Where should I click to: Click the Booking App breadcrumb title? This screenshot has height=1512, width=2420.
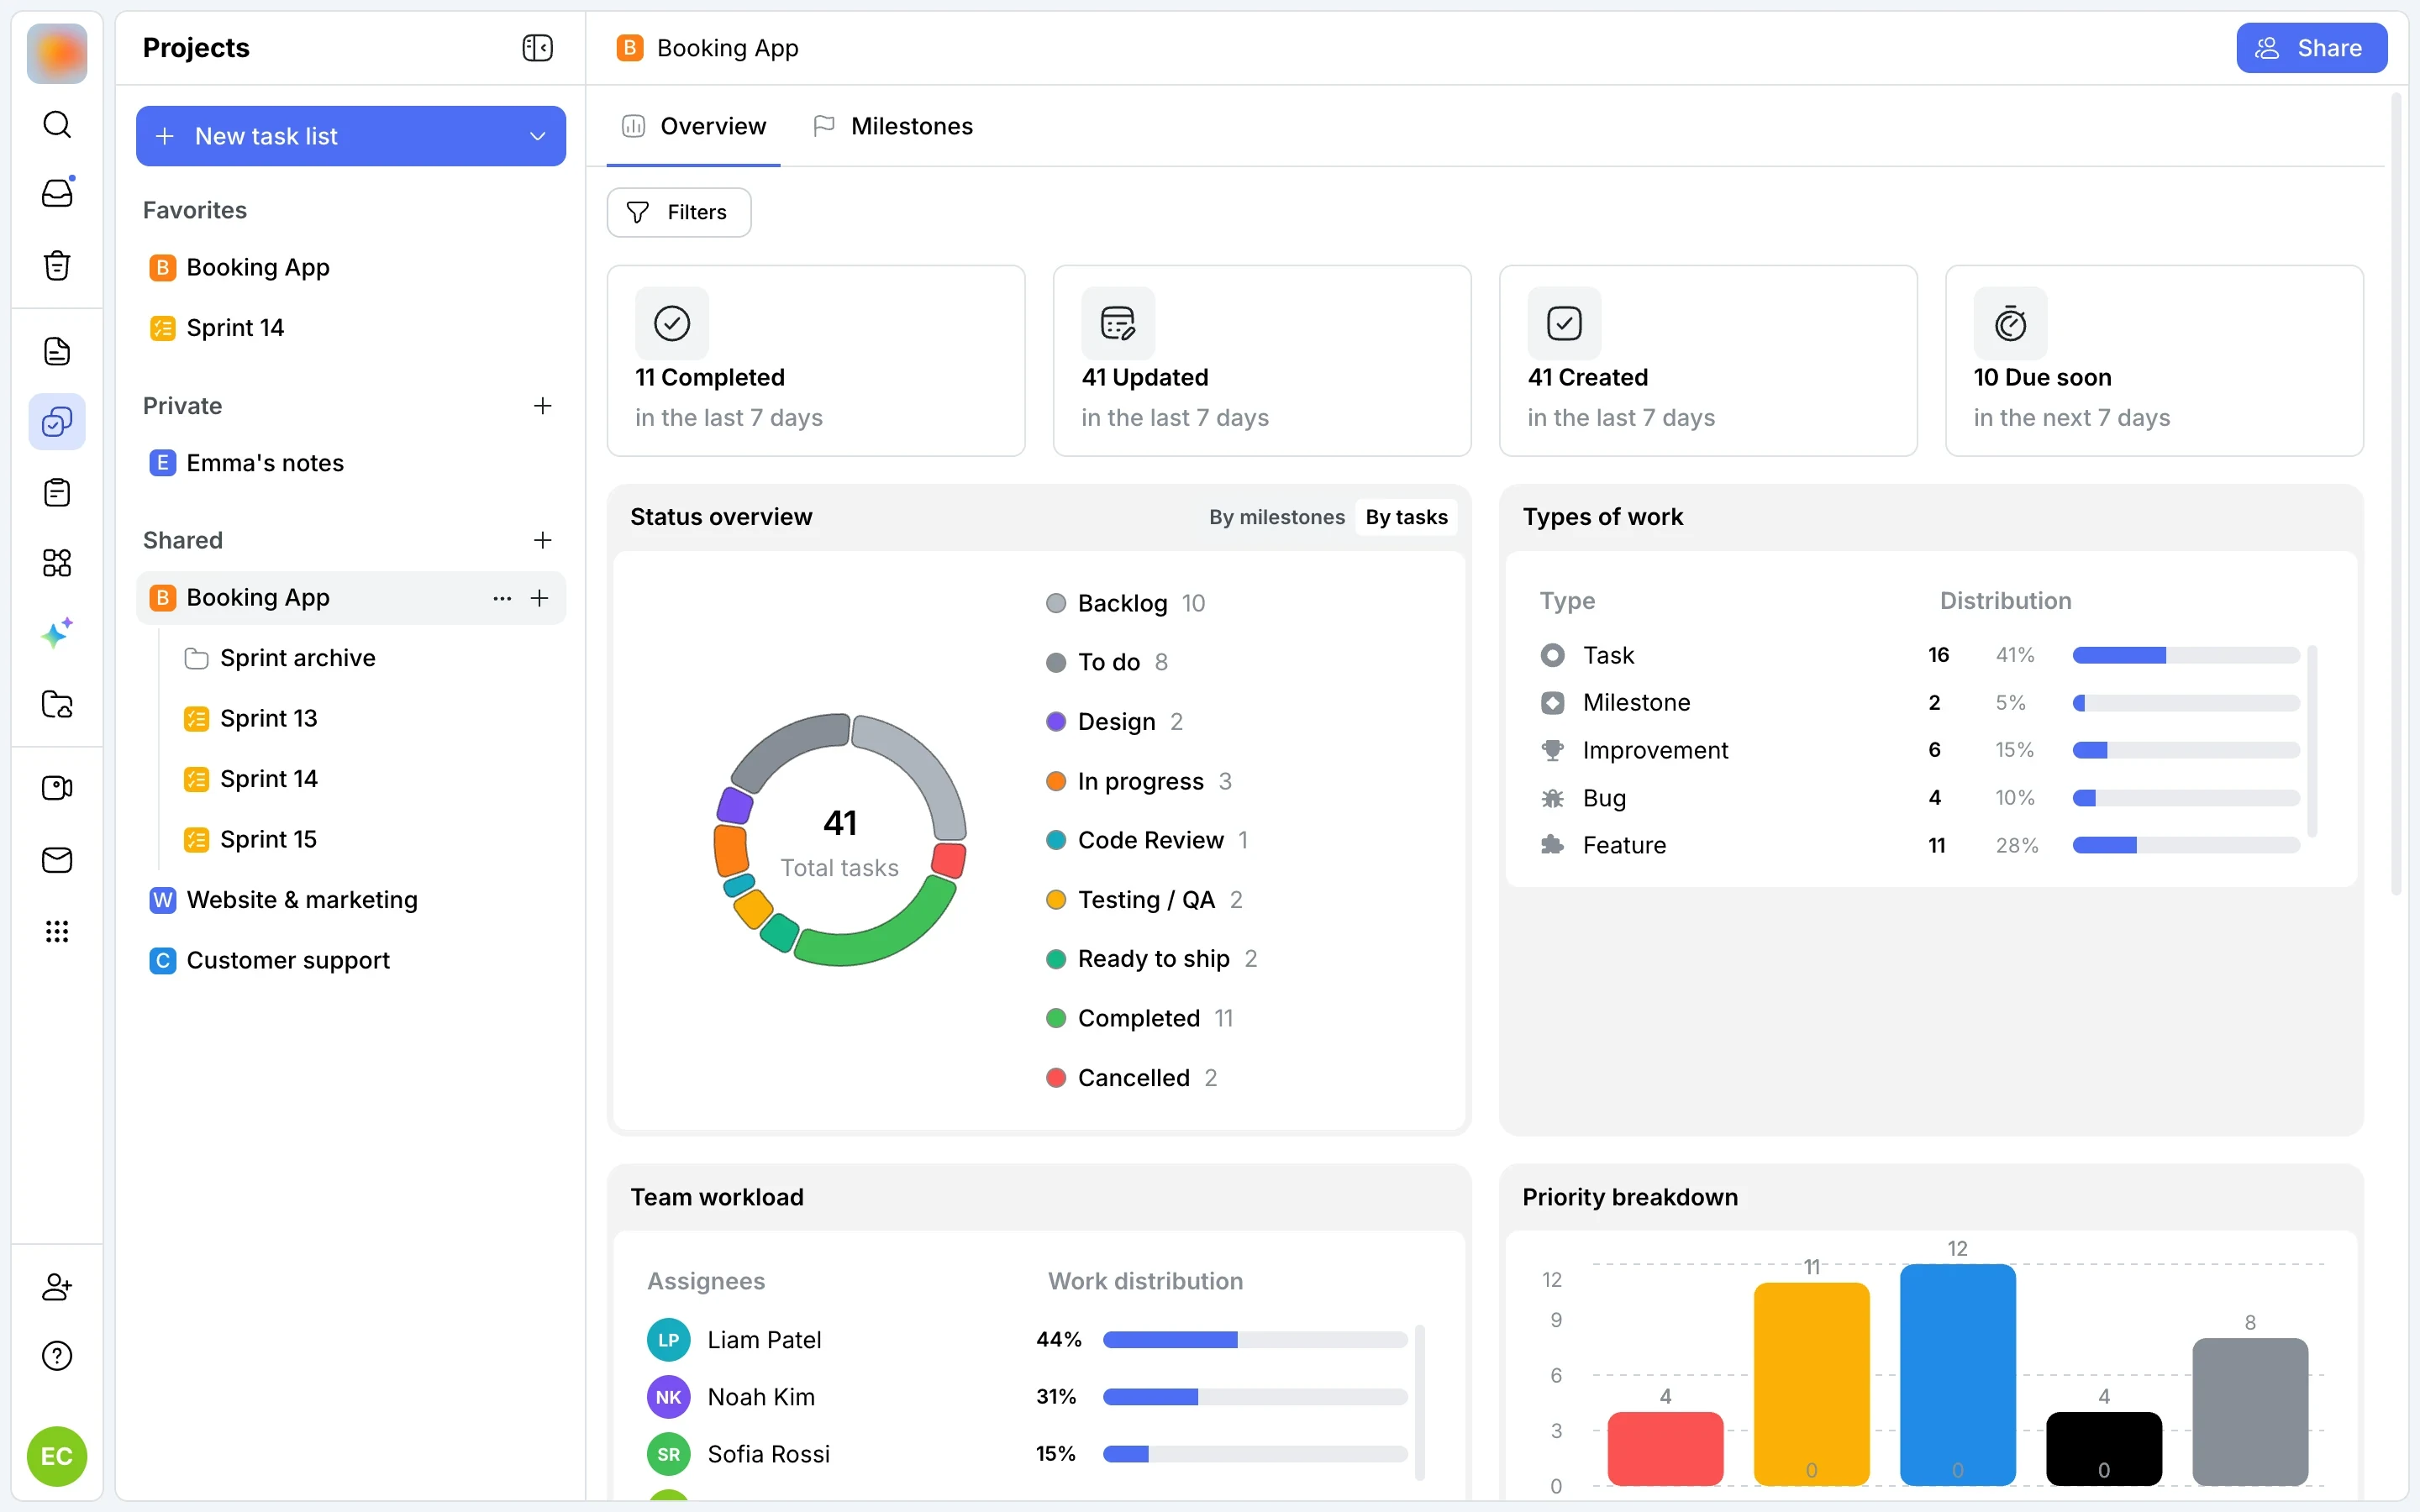click(727, 48)
